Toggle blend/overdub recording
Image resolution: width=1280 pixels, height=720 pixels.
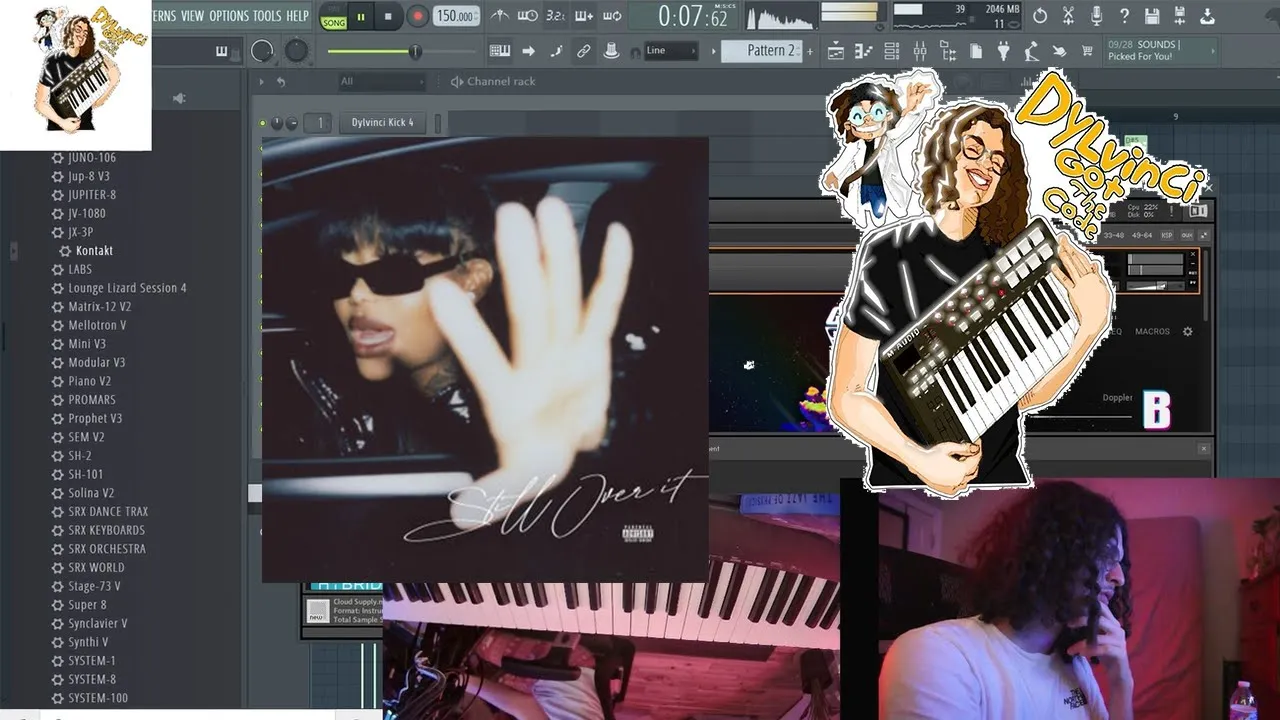[584, 16]
